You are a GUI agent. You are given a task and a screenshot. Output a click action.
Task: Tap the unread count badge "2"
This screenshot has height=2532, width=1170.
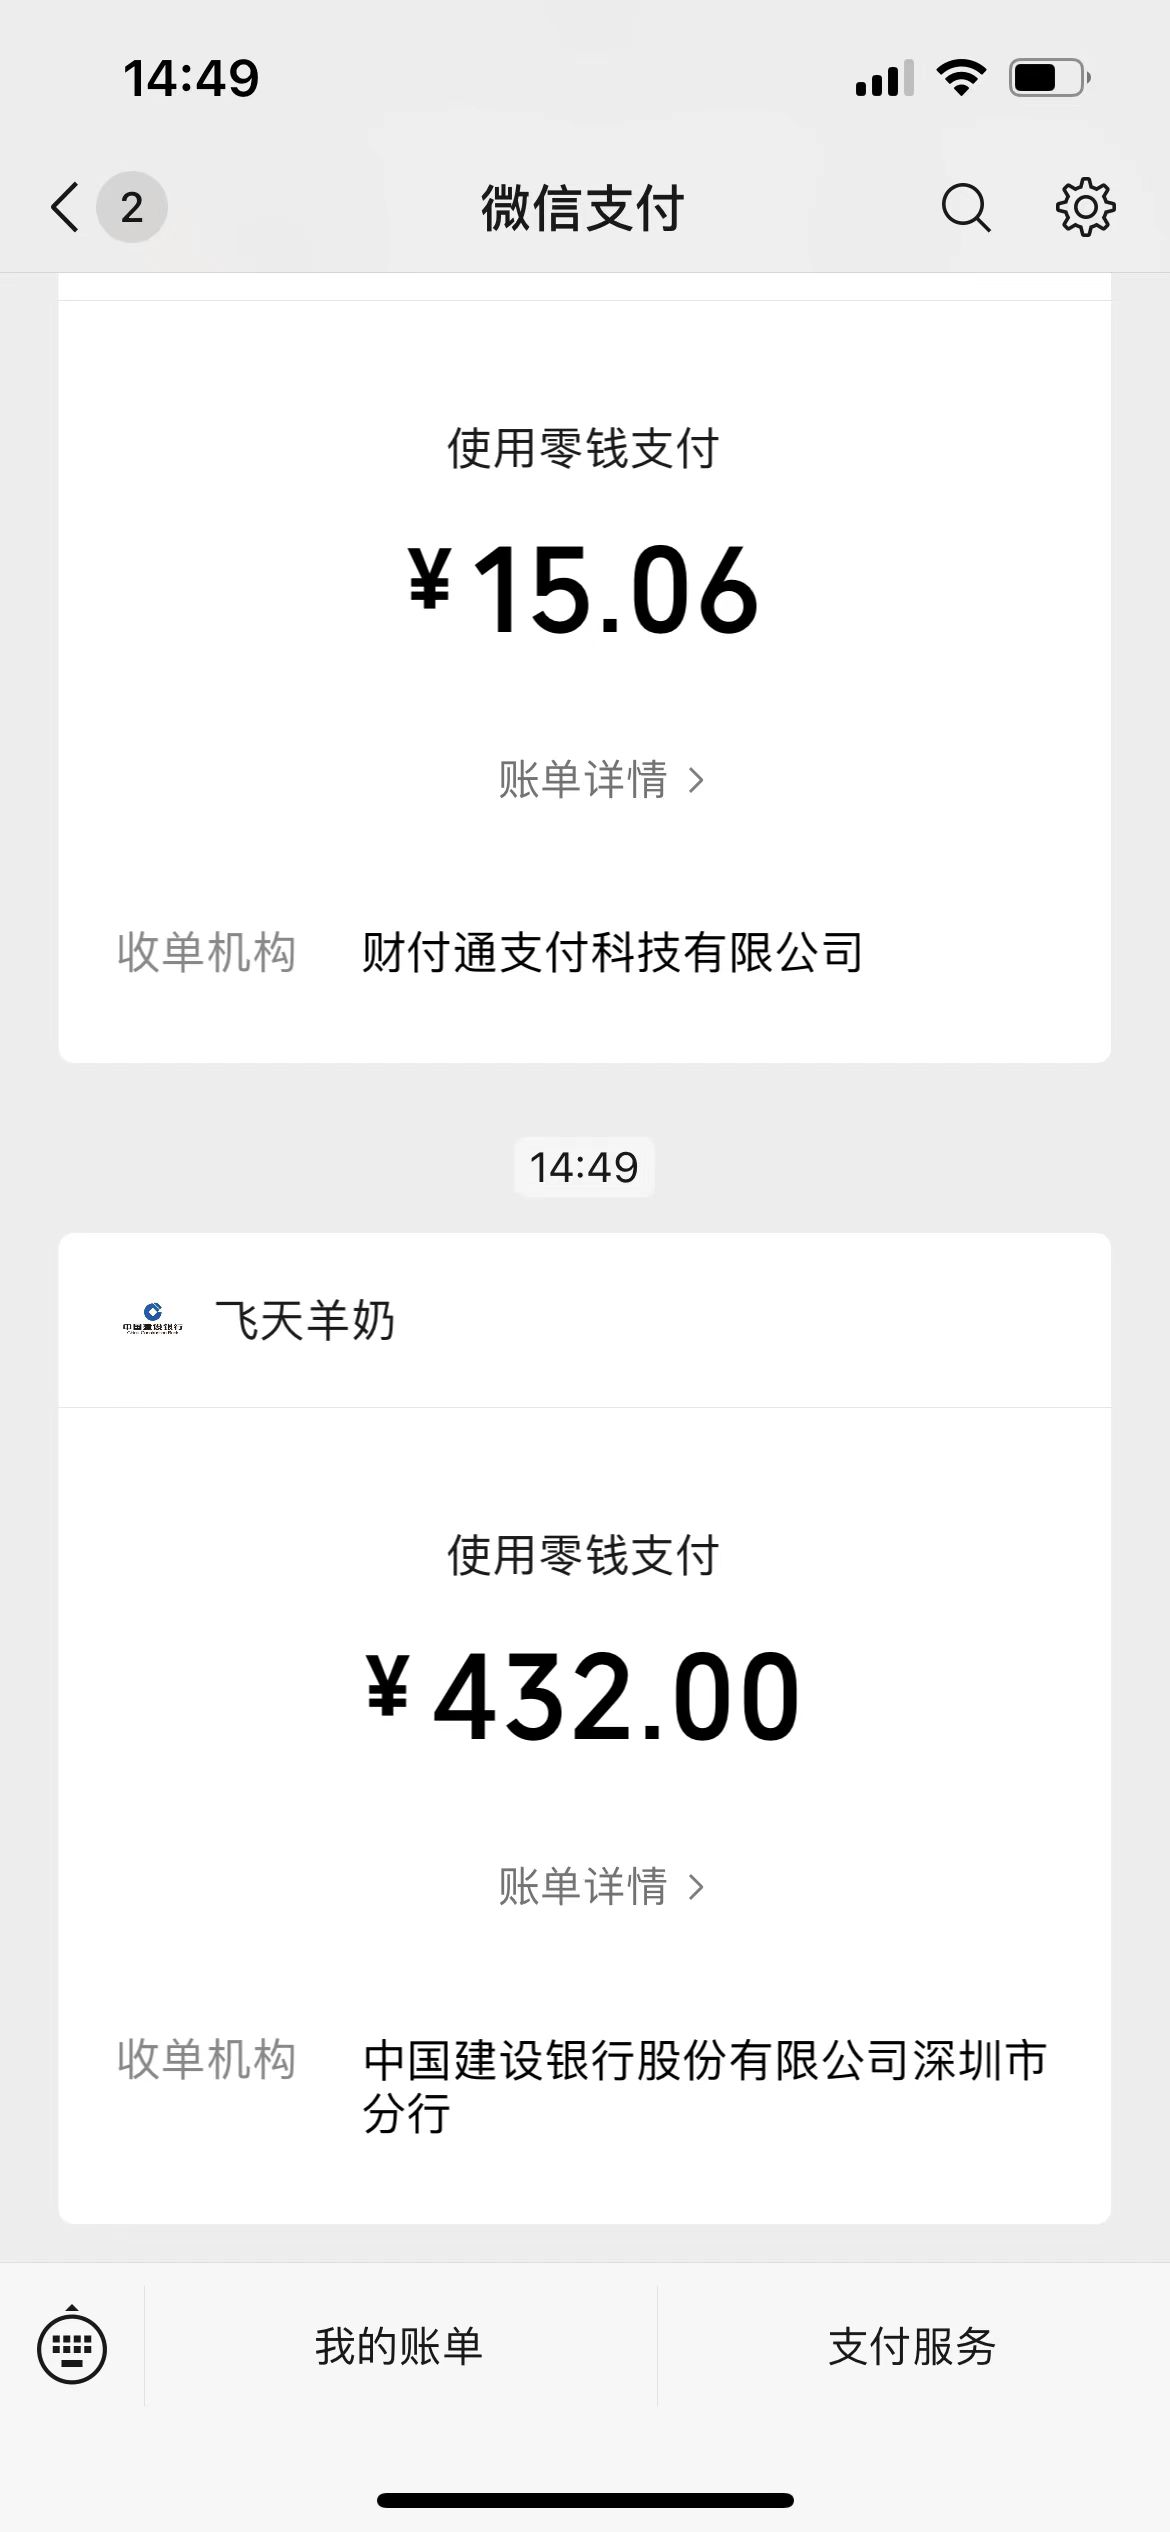pyautogui.click(x=131, y=208)
